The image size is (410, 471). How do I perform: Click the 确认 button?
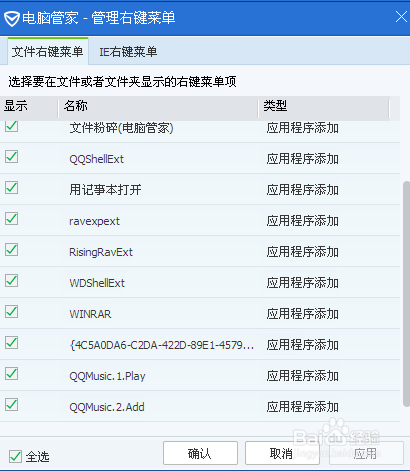[200, 453]
